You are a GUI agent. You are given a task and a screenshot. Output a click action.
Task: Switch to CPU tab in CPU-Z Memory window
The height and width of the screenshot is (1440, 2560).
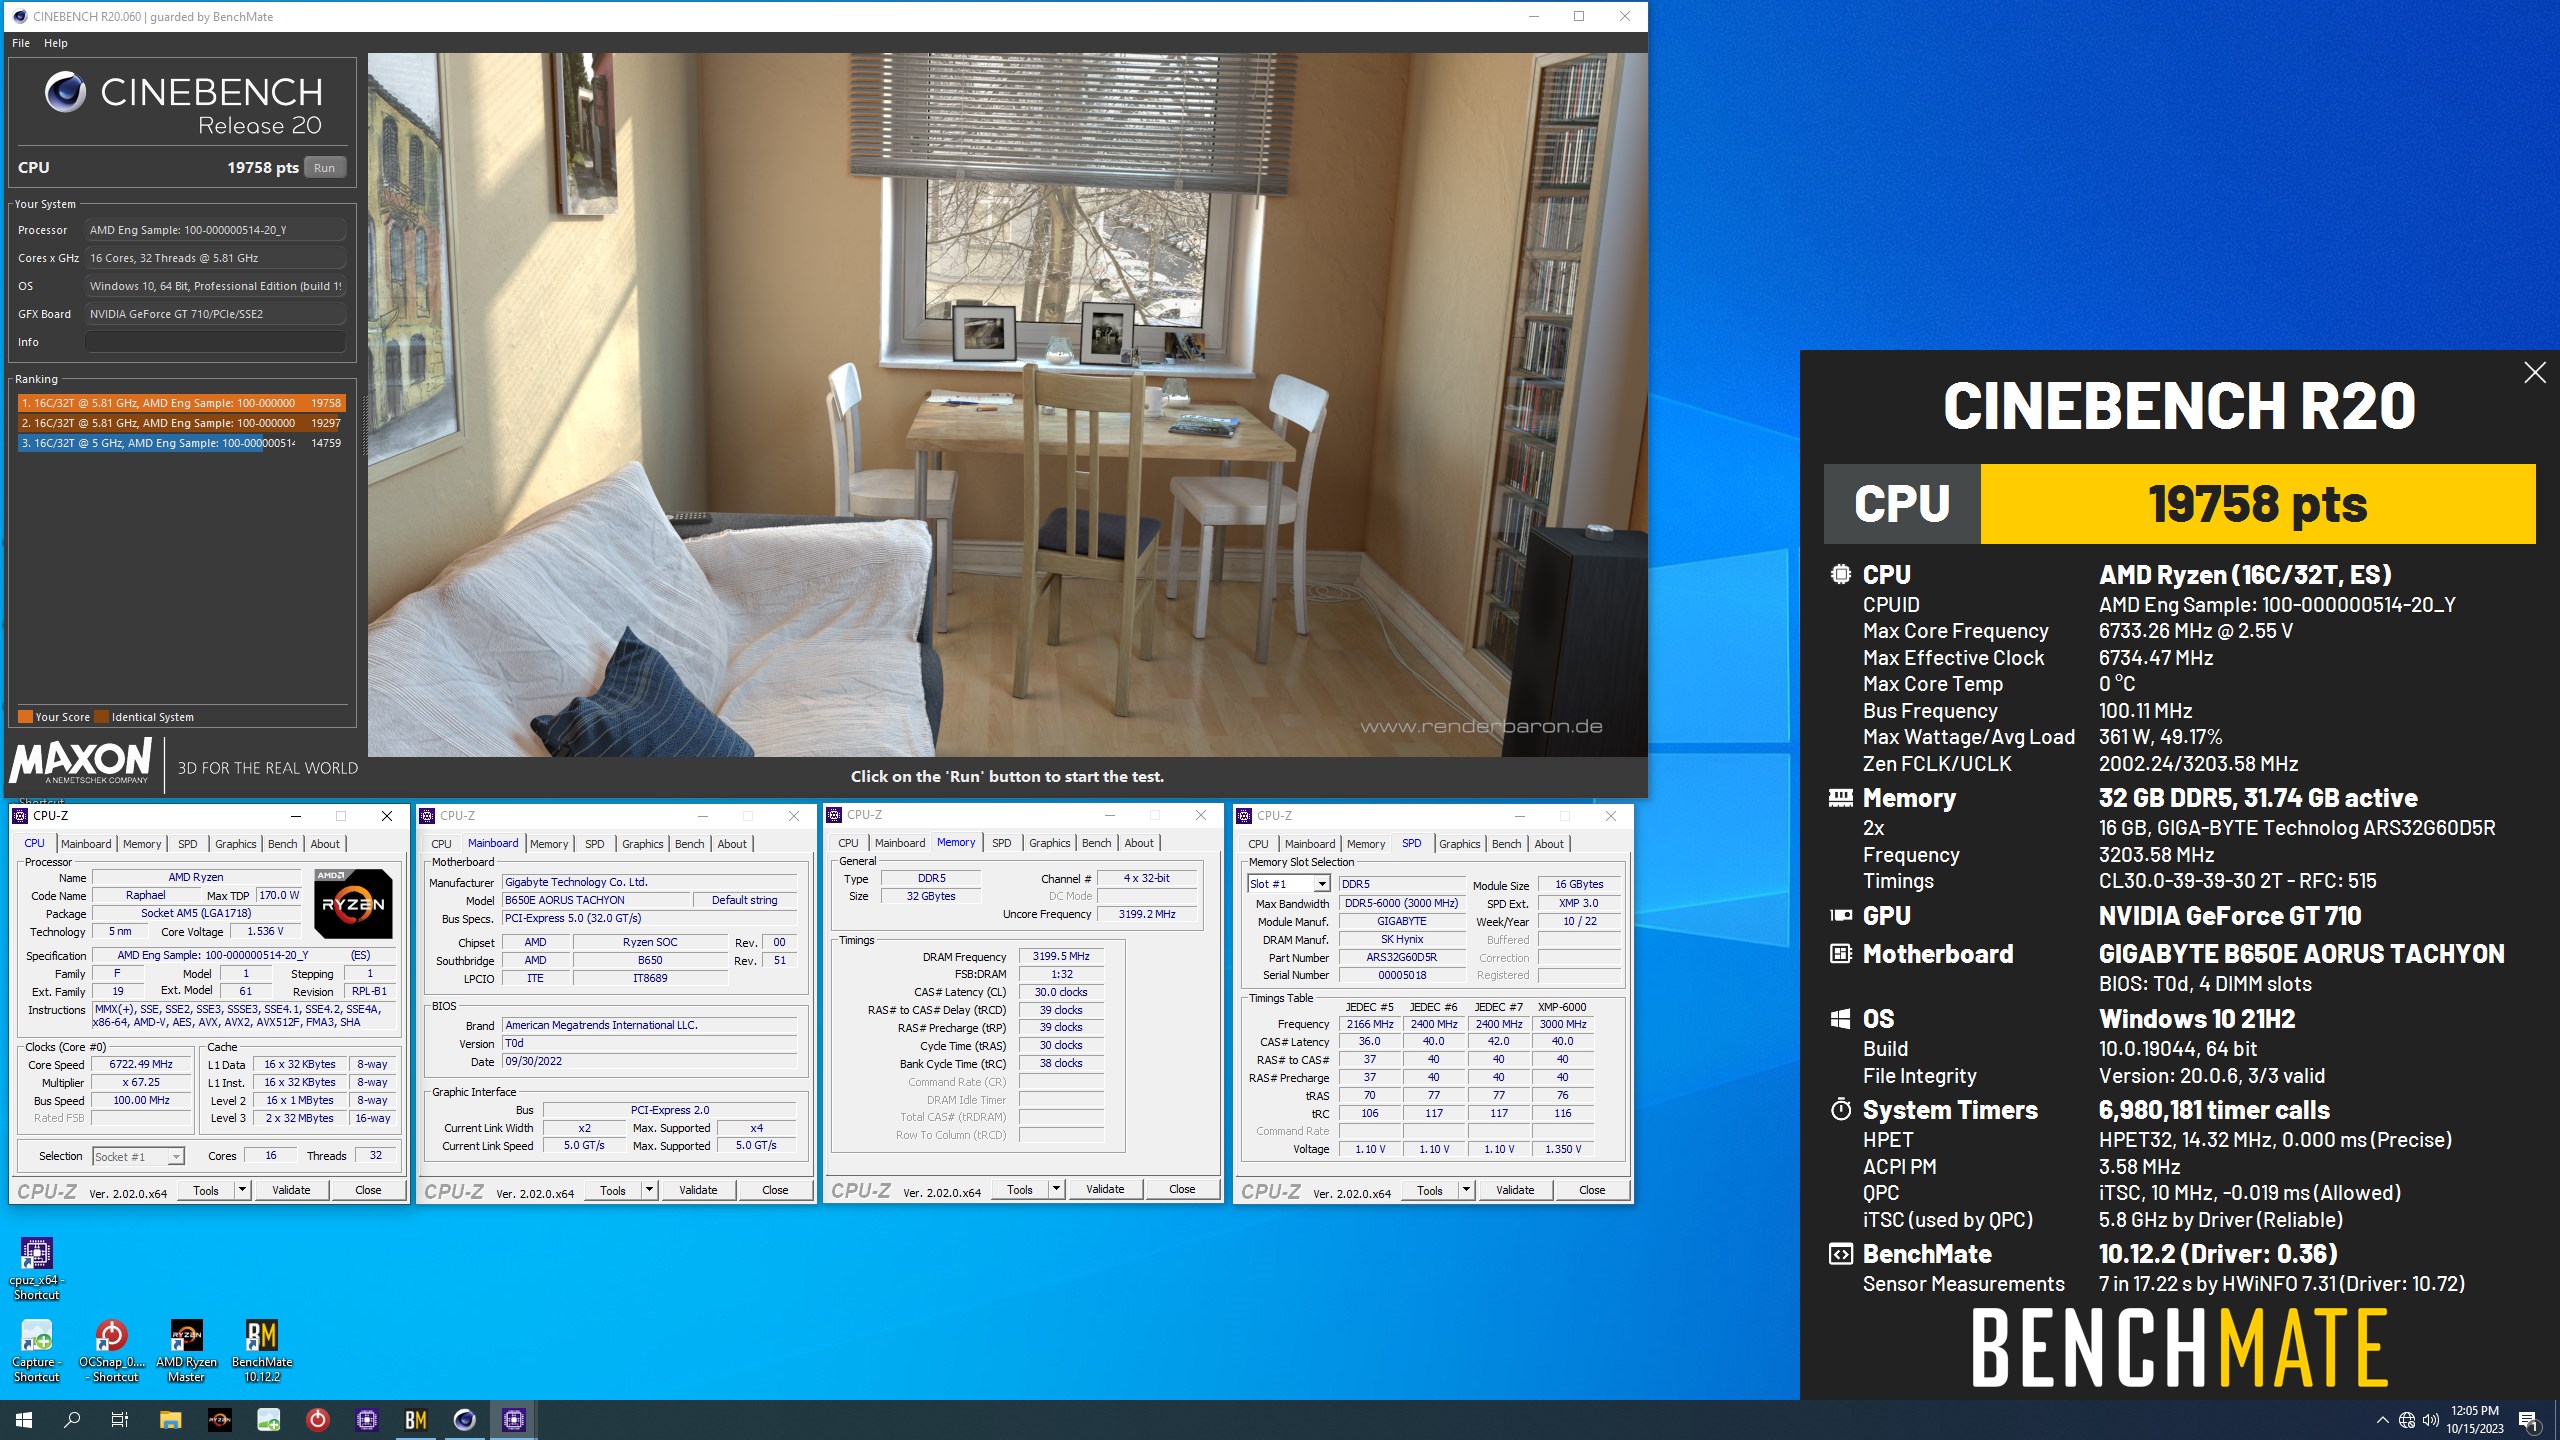tap(848, 843)
